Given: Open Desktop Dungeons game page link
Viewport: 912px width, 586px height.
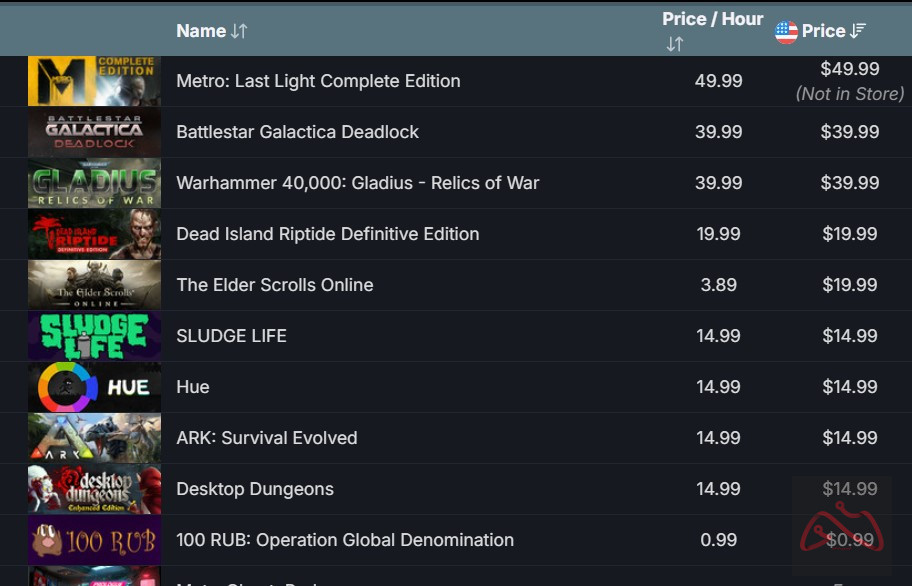Looking at the screenshot, I should (255, 489).
